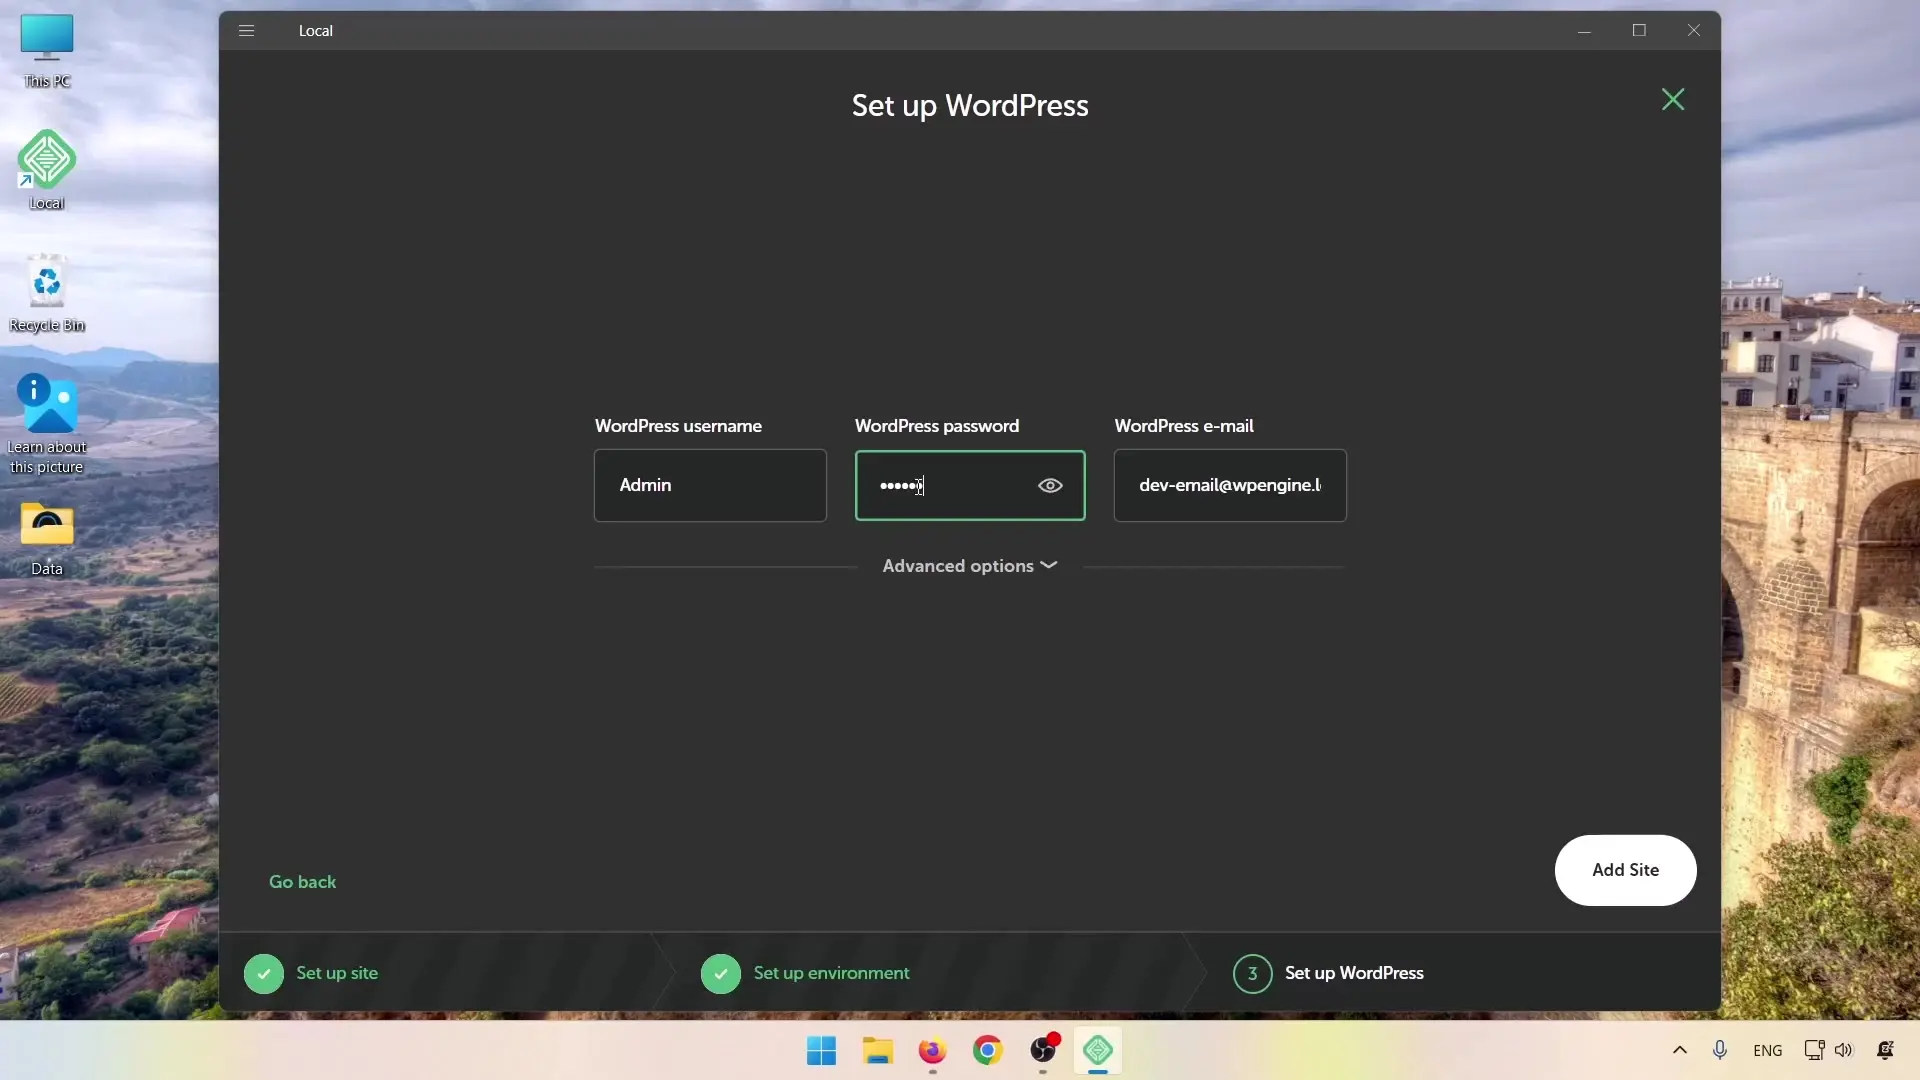This screenshot has height=1080, width=1920.
Task: Open the network tray icon
Action: (1814, 1050)
